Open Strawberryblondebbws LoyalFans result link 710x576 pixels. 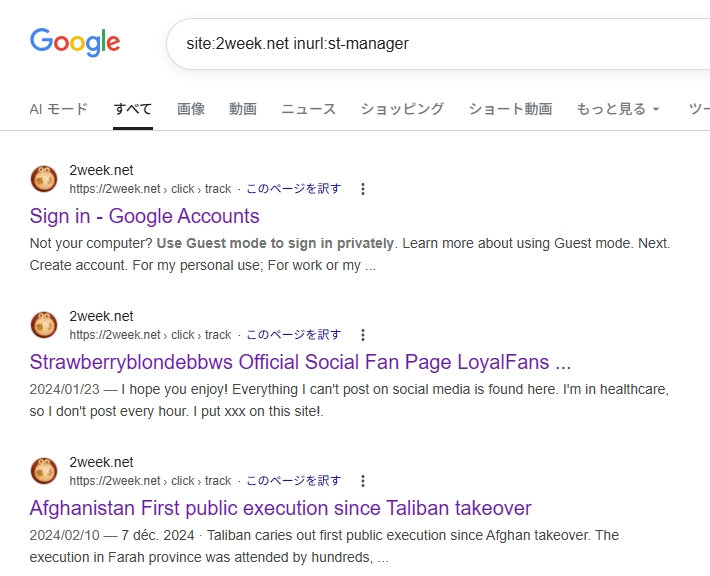[300, 362]
